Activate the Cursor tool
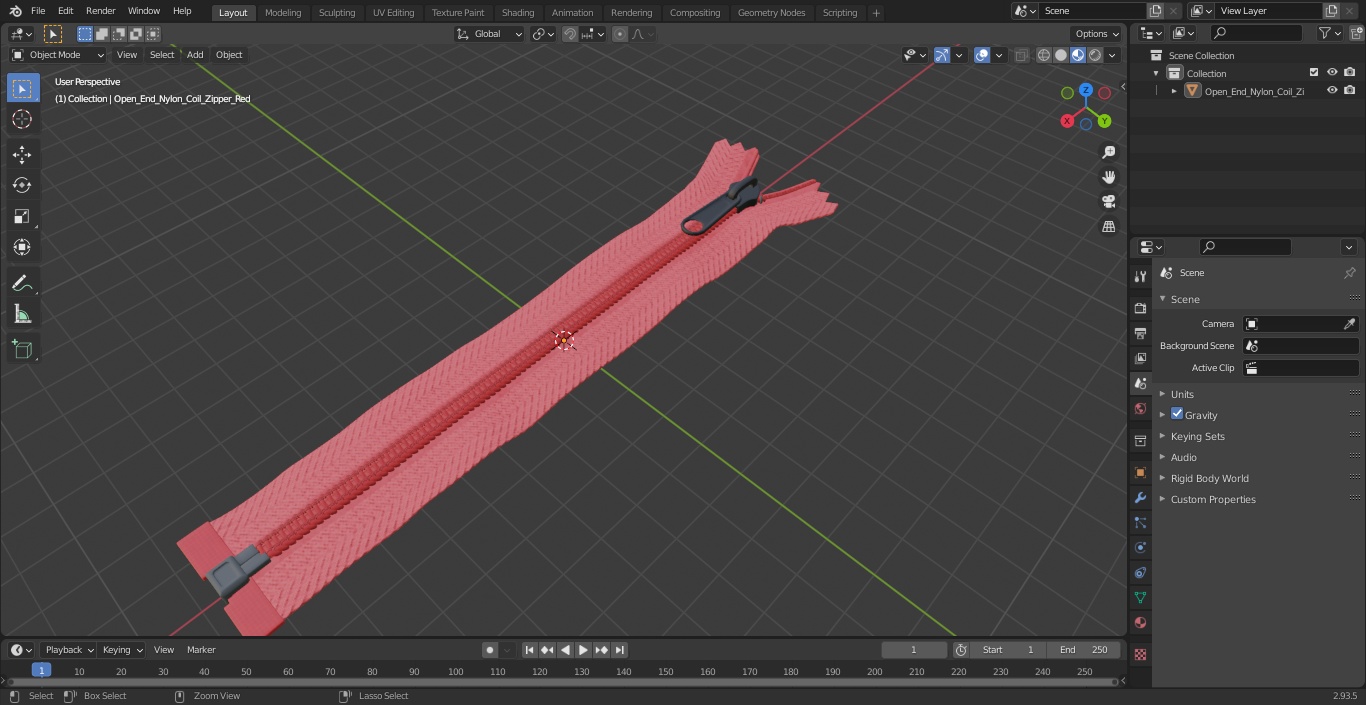Image resolution: width=1366 pixels, height=705 pixels. click(x=22, y=119)
